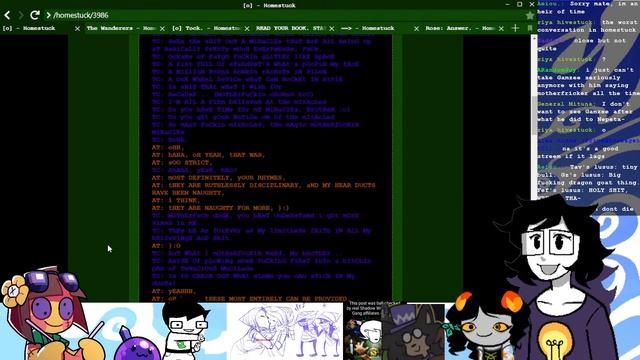Screen dimensions: 640x360
Task: Close the "READ YOUR BOOK" tab
Action: point(332,29)
